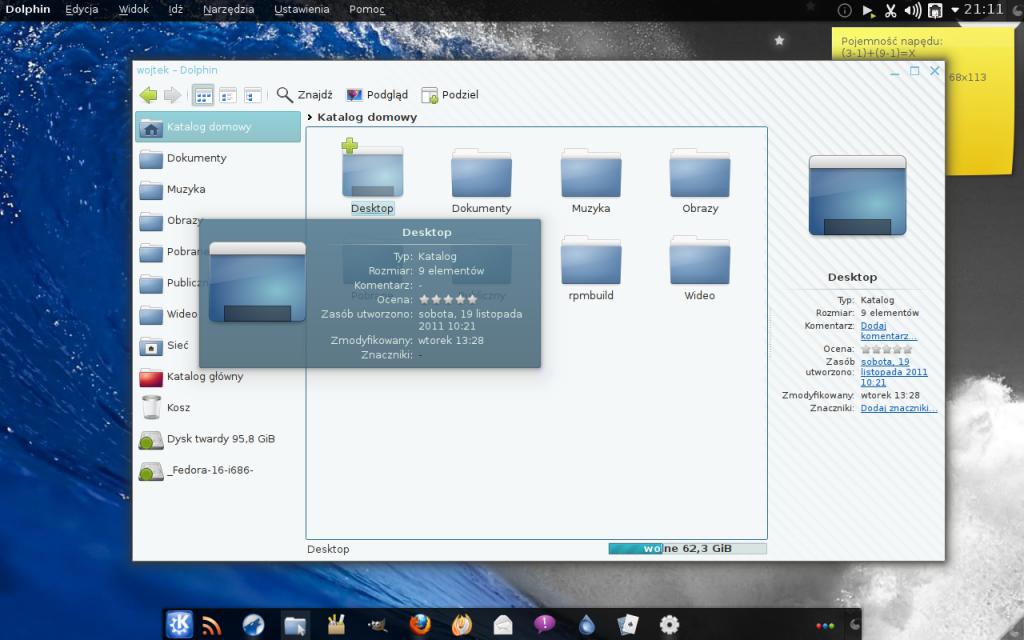The height and width of the screenshot is (640, 1024).
Task: Select the Muzyka folder in file view
Action: pyautogui.click(x=591, y=181)
